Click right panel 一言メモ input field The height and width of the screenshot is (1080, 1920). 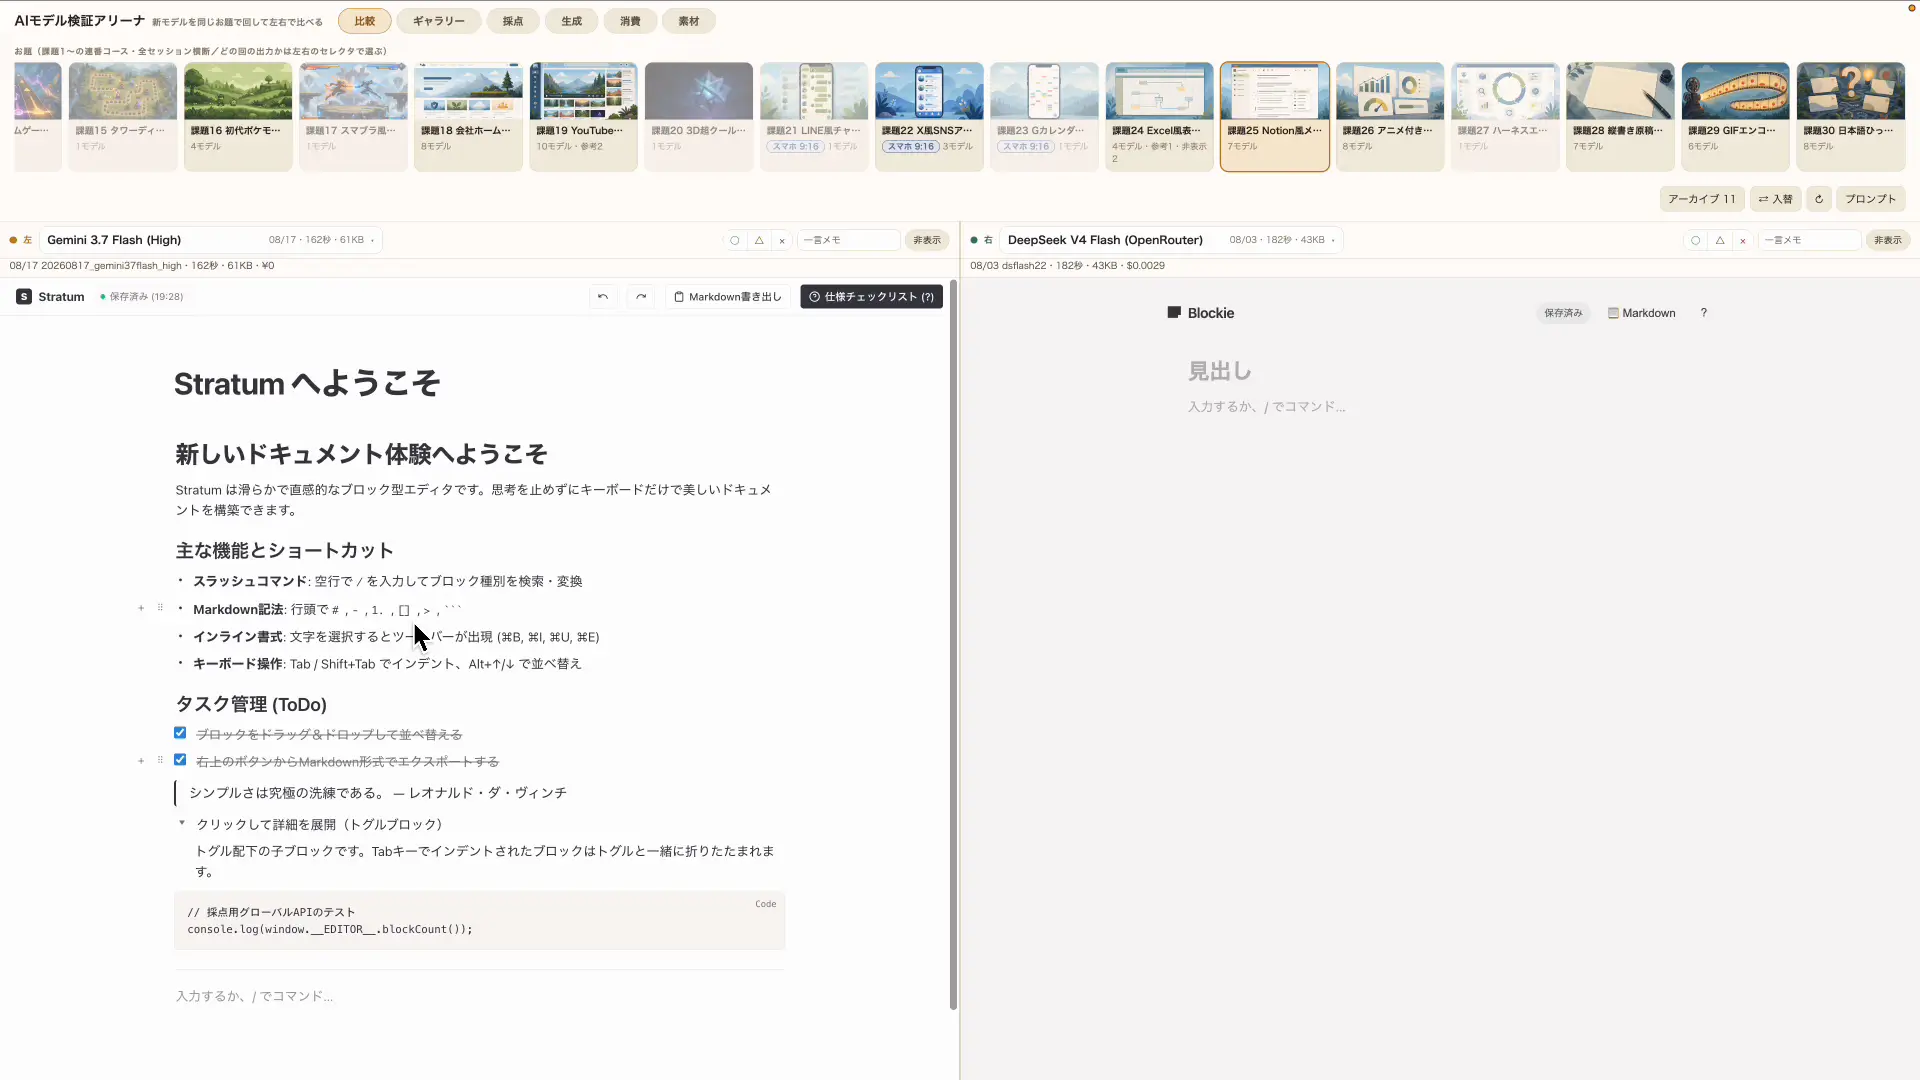click(x=1810, y=240)
